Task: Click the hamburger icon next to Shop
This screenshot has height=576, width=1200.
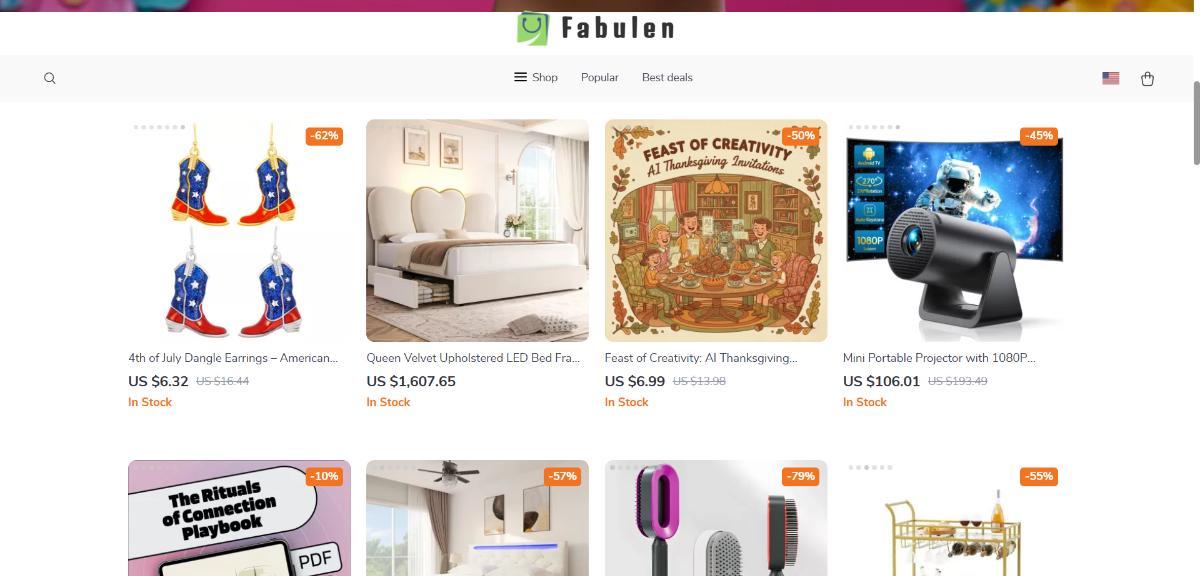Action: (x=520, y=77)
